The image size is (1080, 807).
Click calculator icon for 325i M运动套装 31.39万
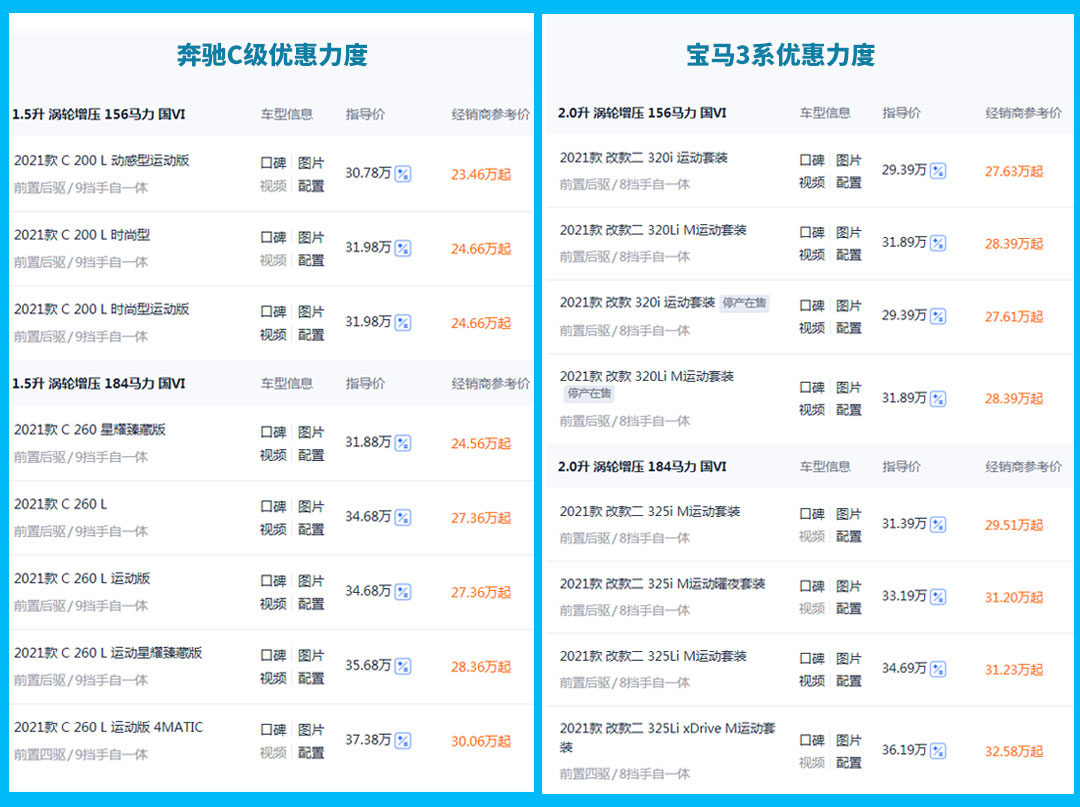point(938,524)
